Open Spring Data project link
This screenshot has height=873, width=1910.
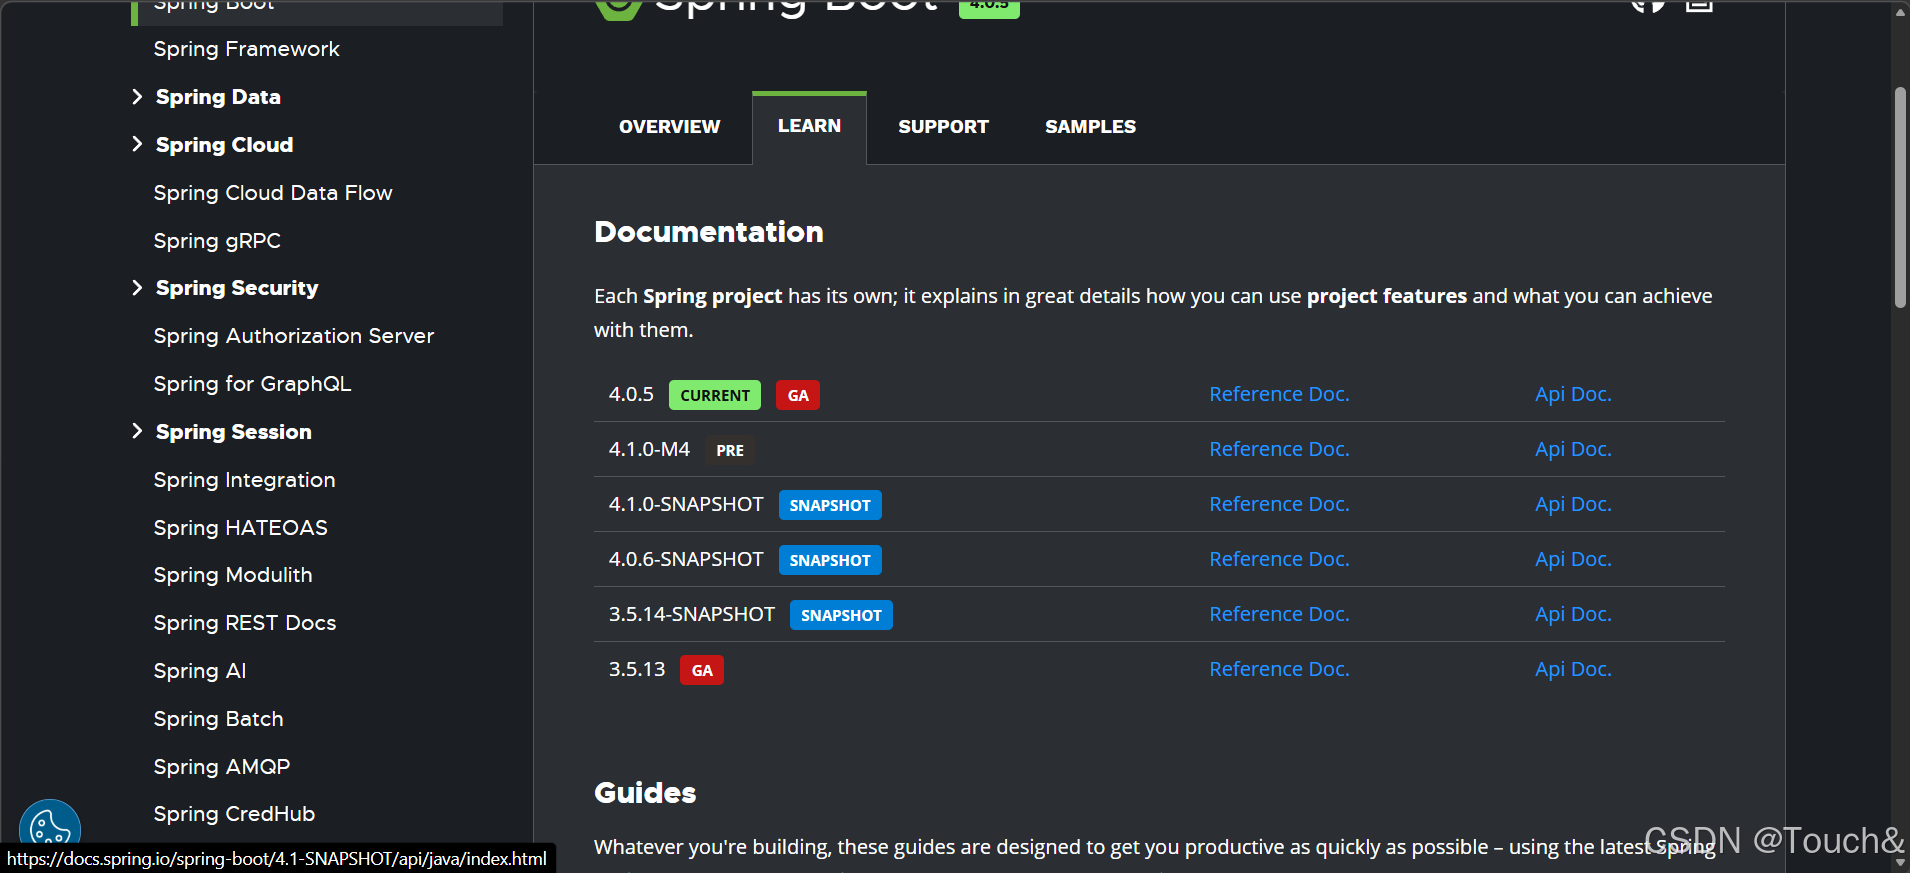pos(218,97)
